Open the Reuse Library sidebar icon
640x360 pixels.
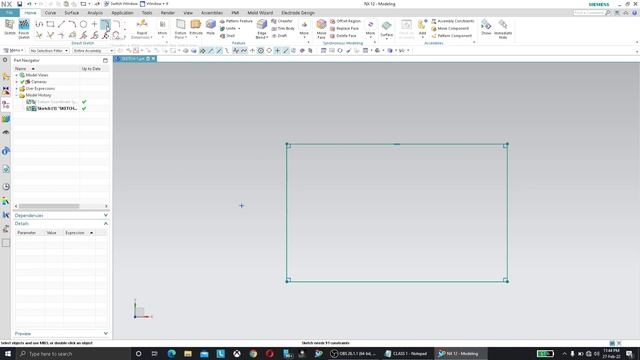pyautogui.click(x=6, y=119)
